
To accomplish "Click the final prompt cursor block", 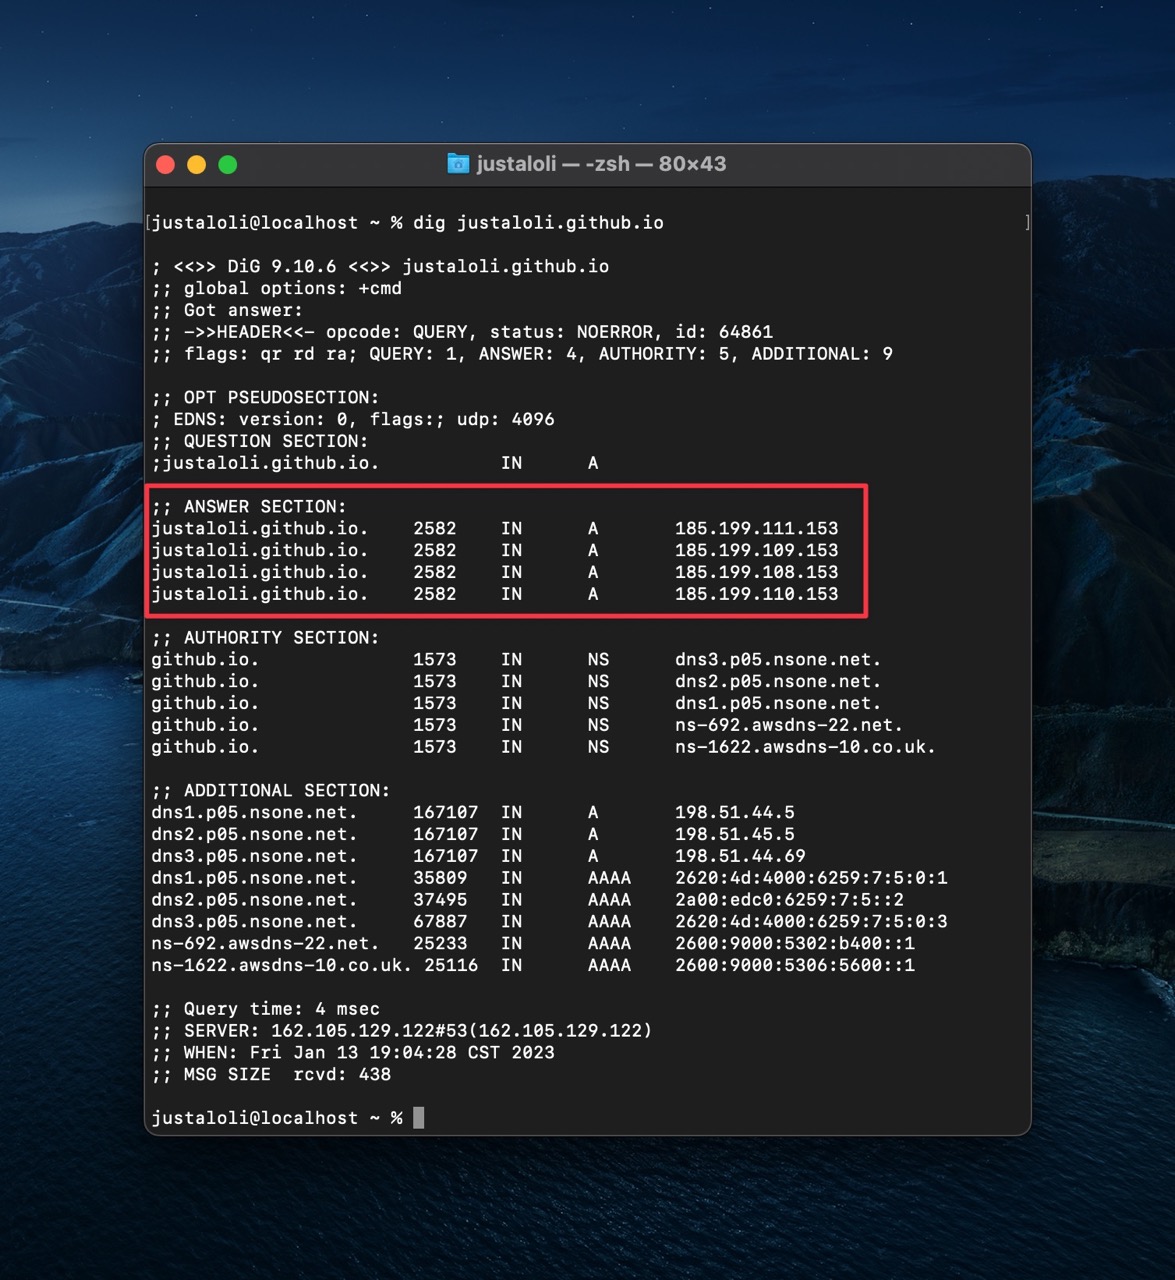I will pos(419,1118).
